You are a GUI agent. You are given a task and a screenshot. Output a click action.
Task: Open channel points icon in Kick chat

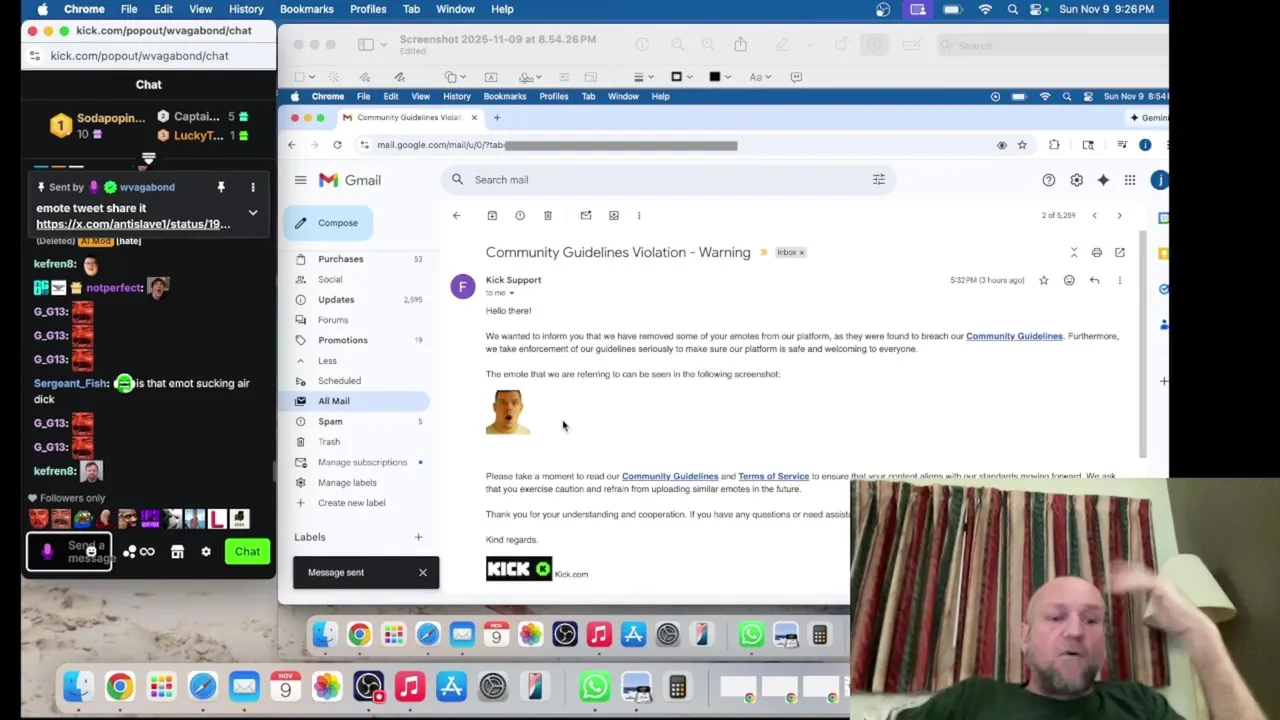[139, 551]
